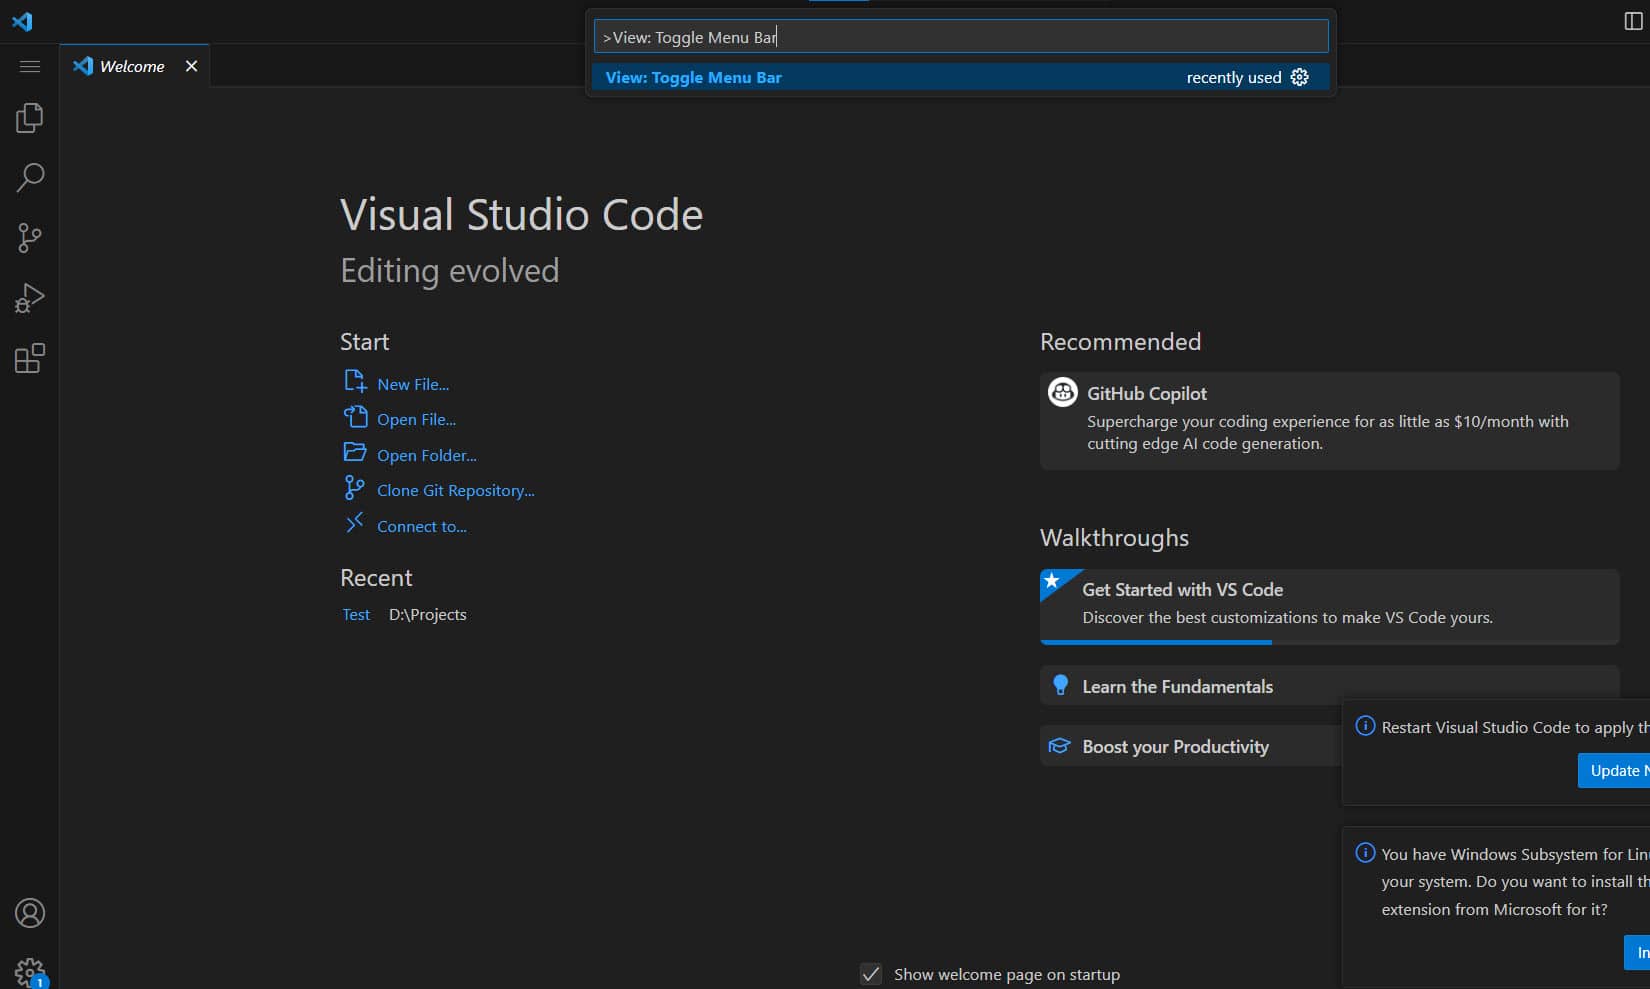Toggle the layout panel icon in the title bar

(x=1633, y=21)
